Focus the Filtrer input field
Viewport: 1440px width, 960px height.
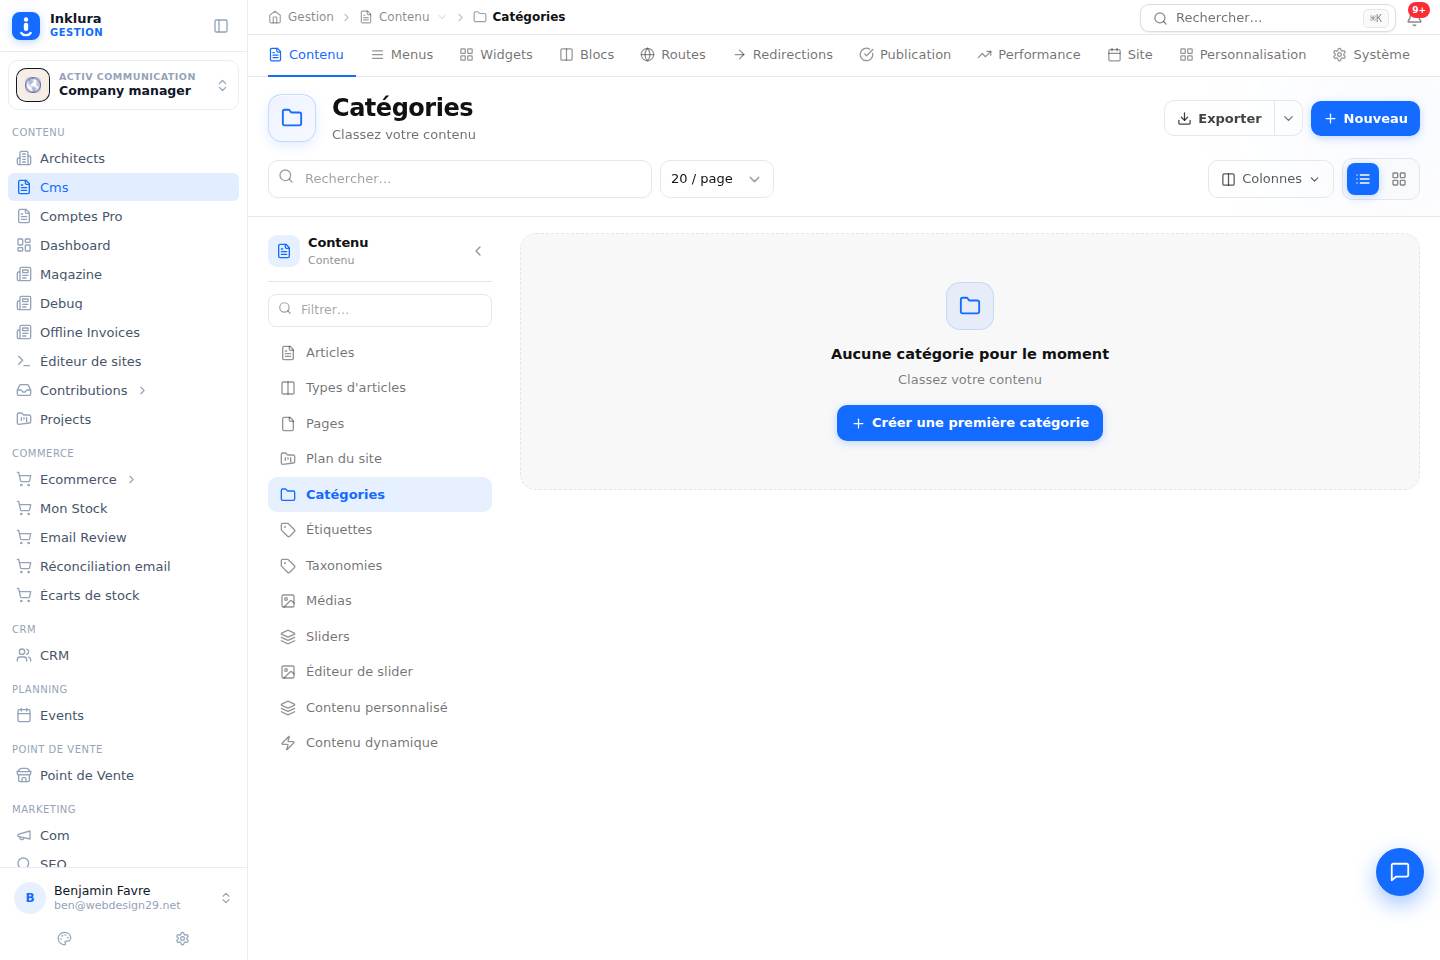pyautogui.click(x=380, y=310)
